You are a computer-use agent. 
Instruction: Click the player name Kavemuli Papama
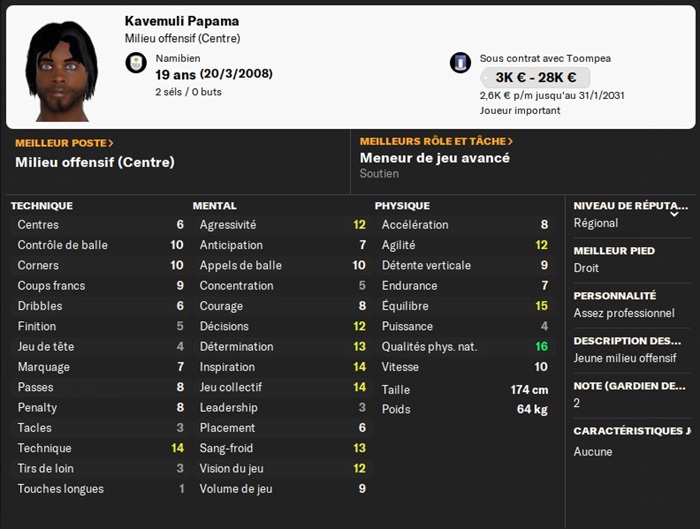182,21
